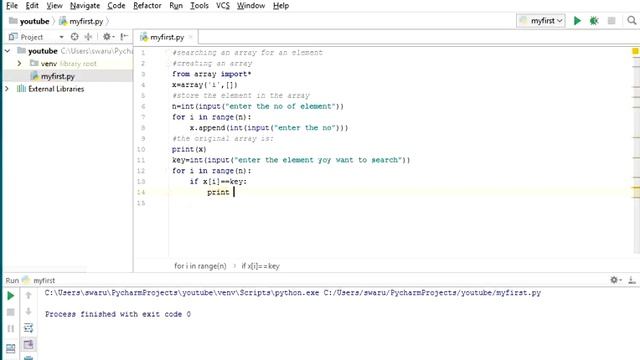
Task: Collapse the youtube project root
Action: [7, 51]
